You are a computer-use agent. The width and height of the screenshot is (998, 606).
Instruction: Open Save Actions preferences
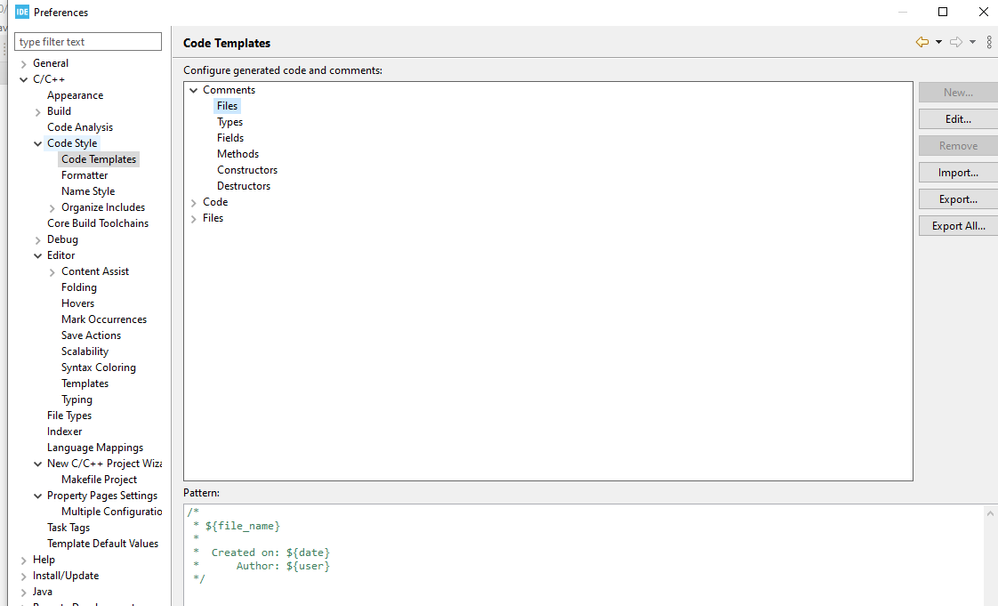pyautogui.click(x=91, y=335)
